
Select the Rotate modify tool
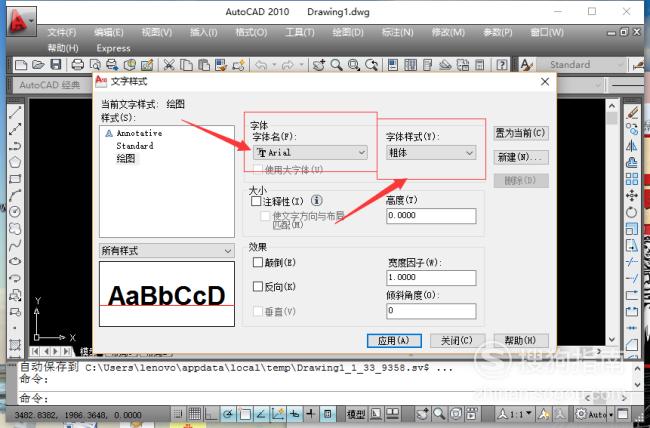[x=632, y=212]
